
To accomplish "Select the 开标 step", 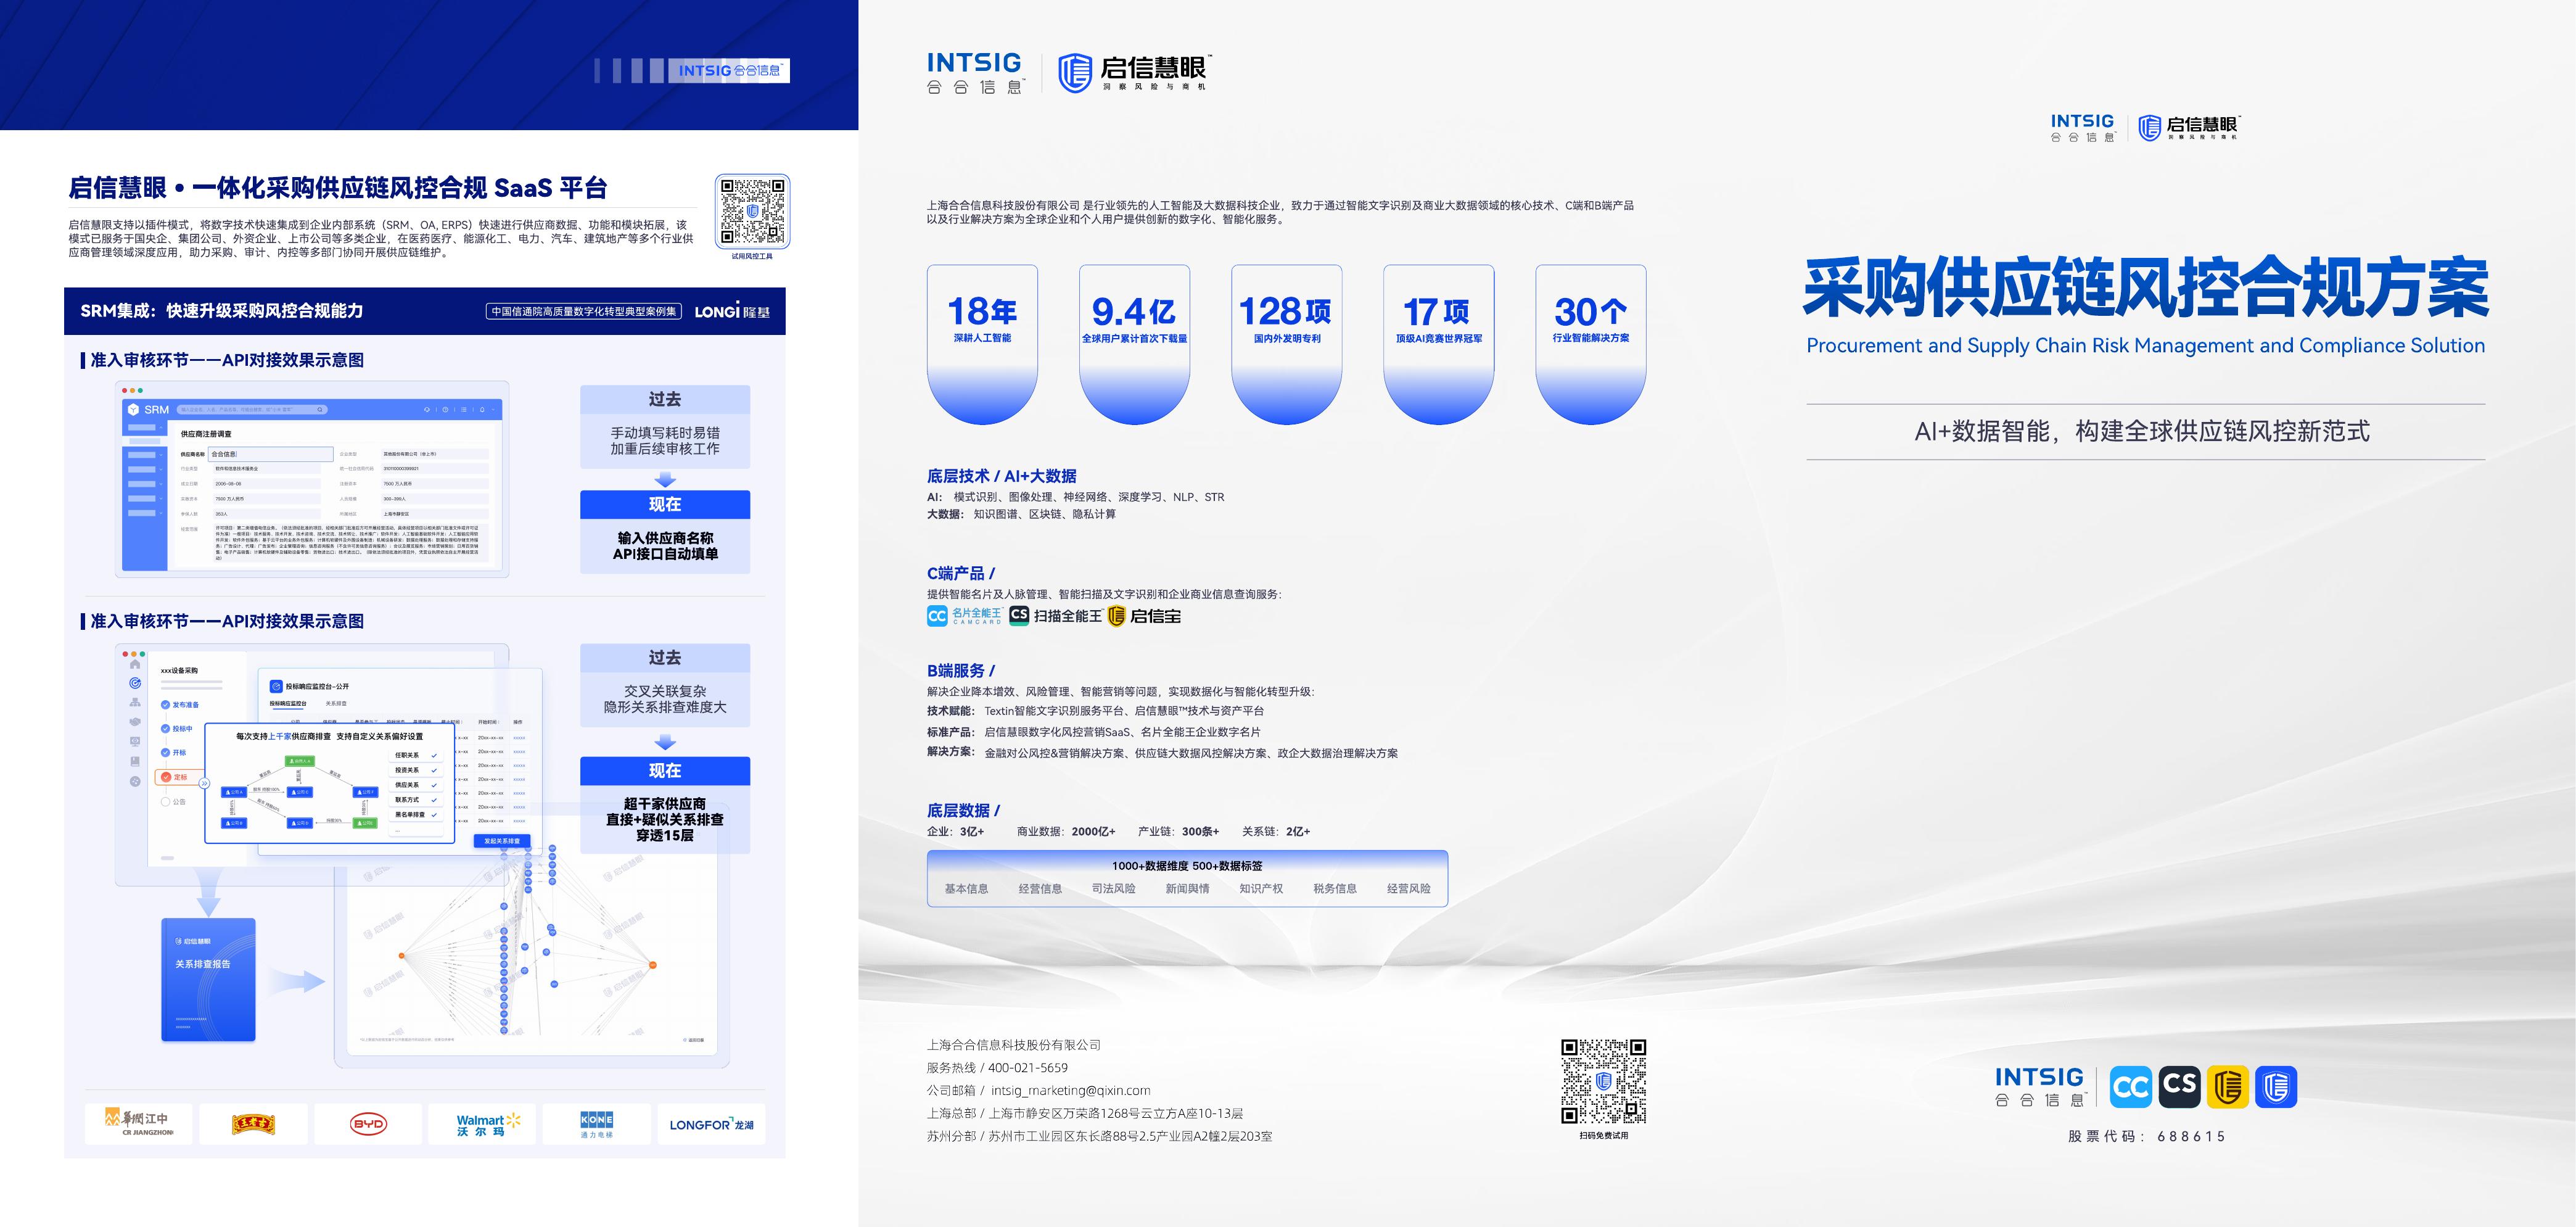I will [174, 753].
